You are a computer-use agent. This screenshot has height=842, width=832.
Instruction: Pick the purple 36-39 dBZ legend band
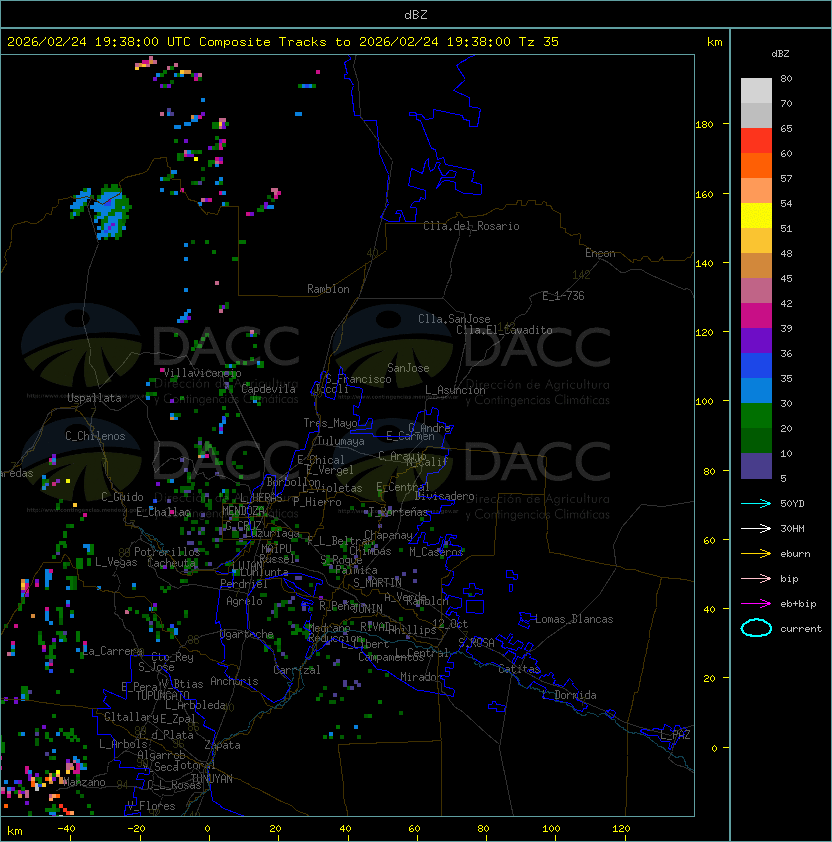(756, 340)
